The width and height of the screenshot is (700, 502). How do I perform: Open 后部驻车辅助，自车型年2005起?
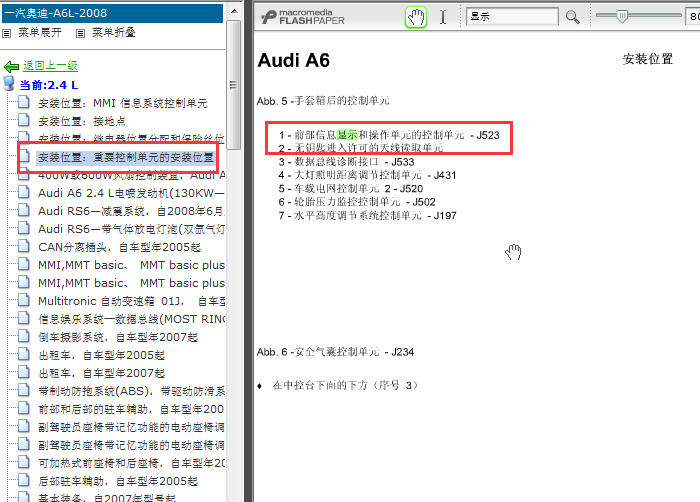(118, 481)
